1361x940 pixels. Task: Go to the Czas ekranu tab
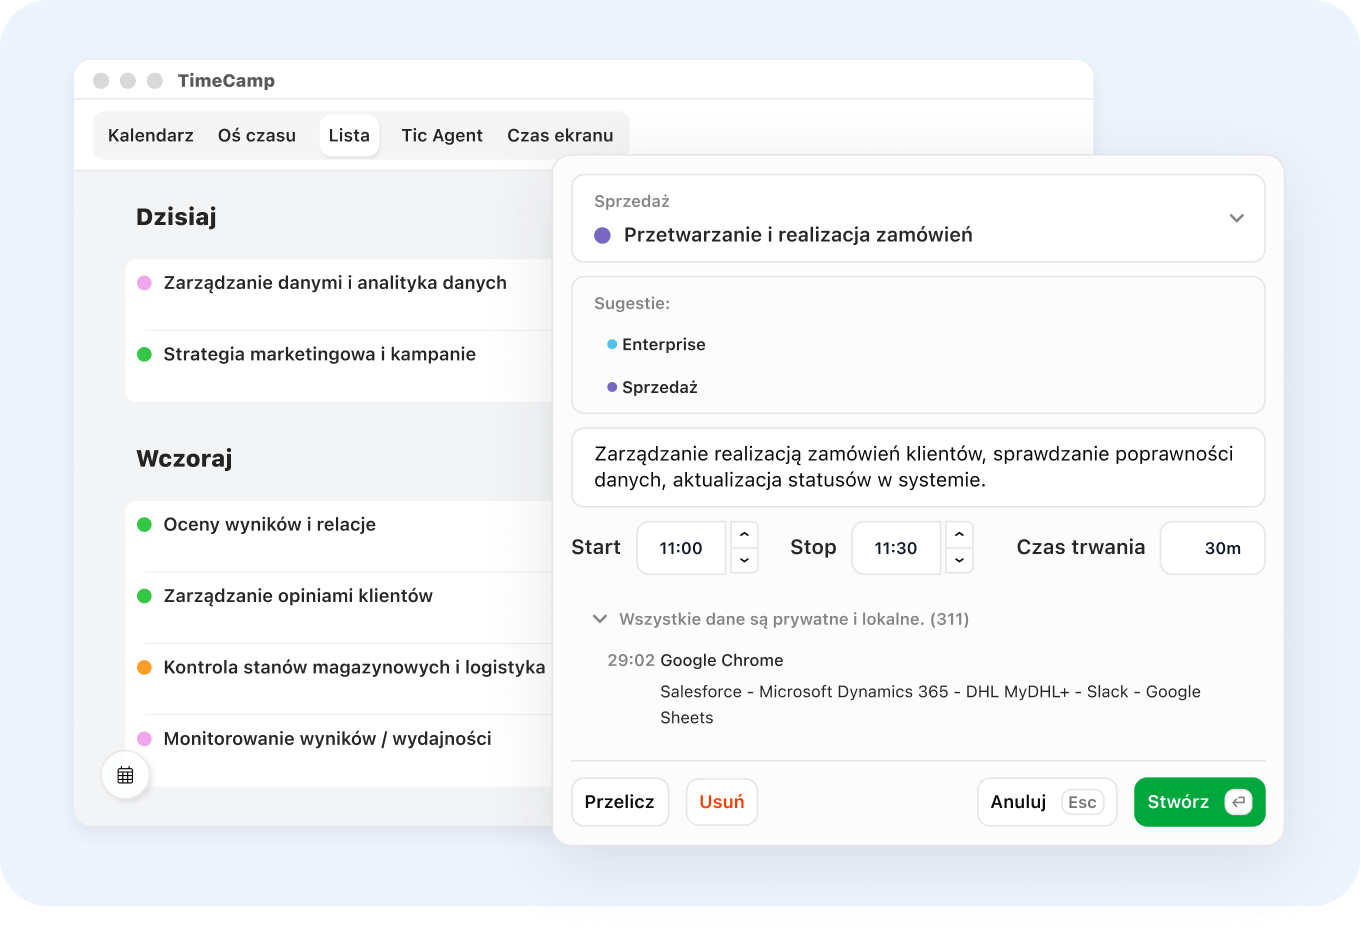click(560, 135)
